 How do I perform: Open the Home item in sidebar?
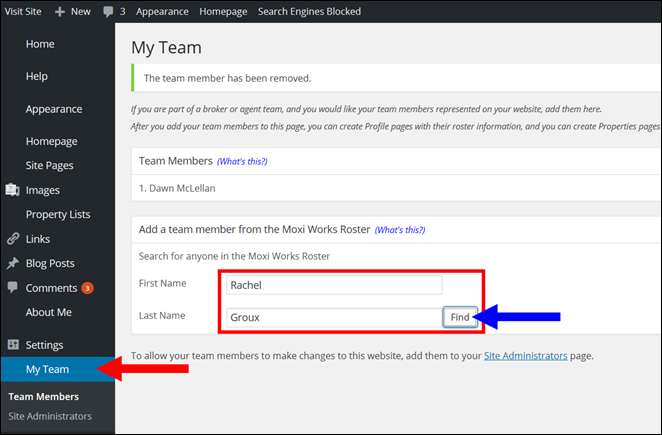point(40,44)
